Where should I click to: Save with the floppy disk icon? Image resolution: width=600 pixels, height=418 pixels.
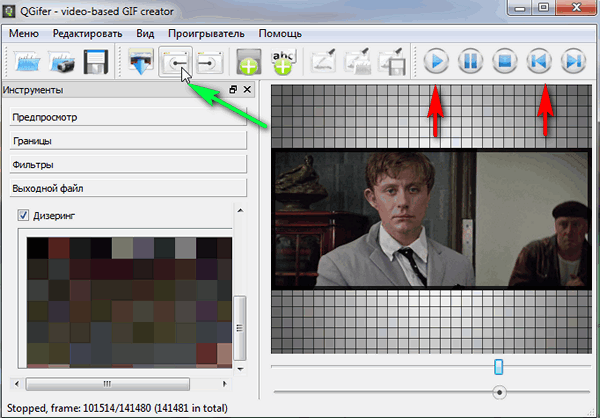tap(96, 62)
